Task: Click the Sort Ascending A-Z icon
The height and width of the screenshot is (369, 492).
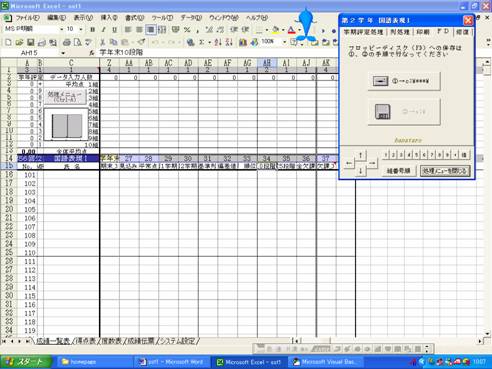Action: (x=218, y=42)
